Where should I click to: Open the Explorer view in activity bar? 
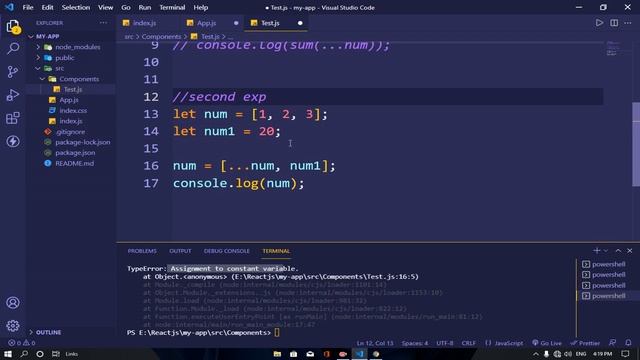pos(13,27)
